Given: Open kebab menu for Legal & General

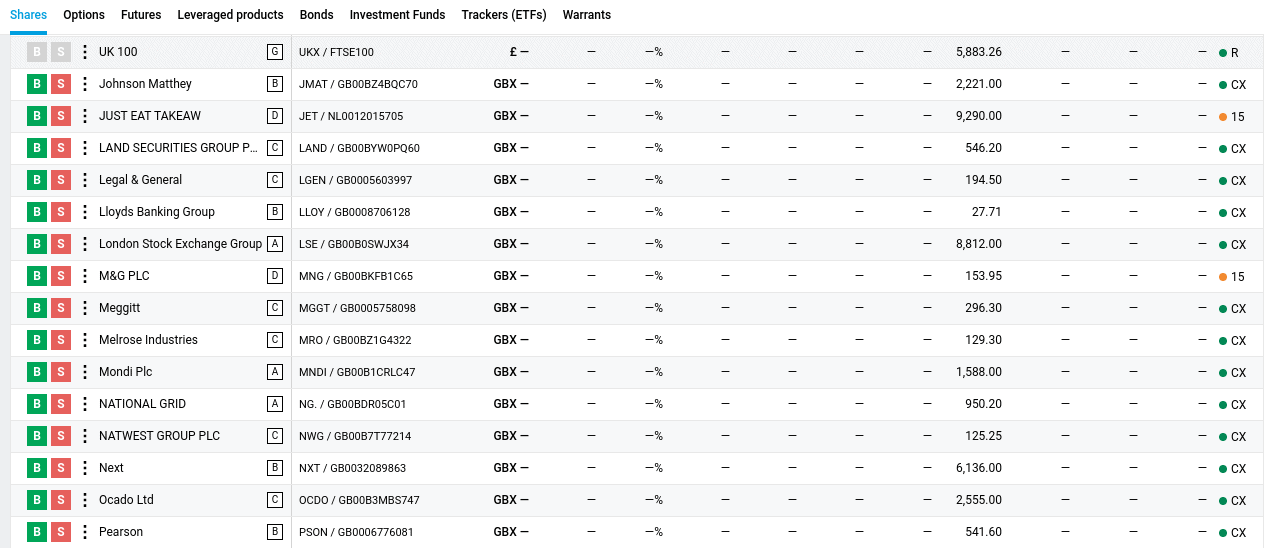Looking at the screenshot, I should pos(85,180).
